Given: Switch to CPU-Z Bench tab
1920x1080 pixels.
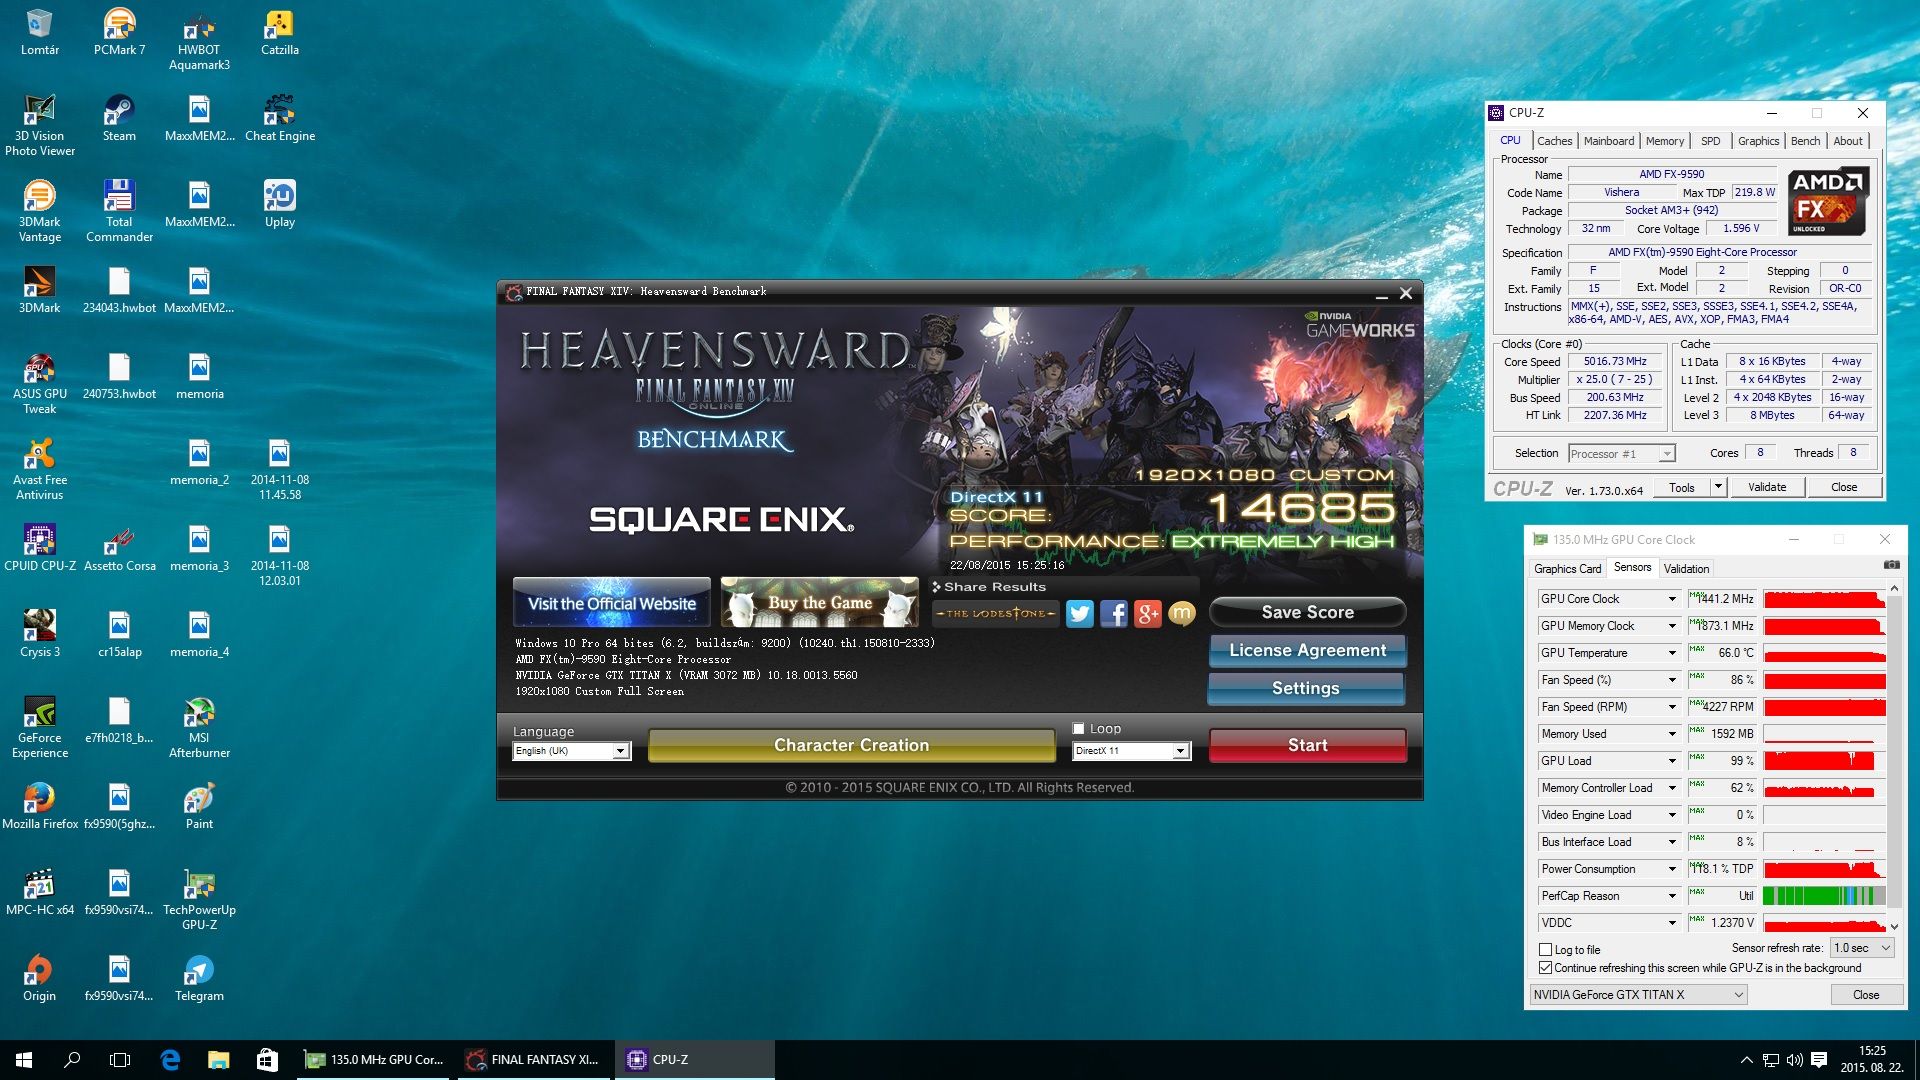Looking at the screenshot, I should tap(1805, 141).
